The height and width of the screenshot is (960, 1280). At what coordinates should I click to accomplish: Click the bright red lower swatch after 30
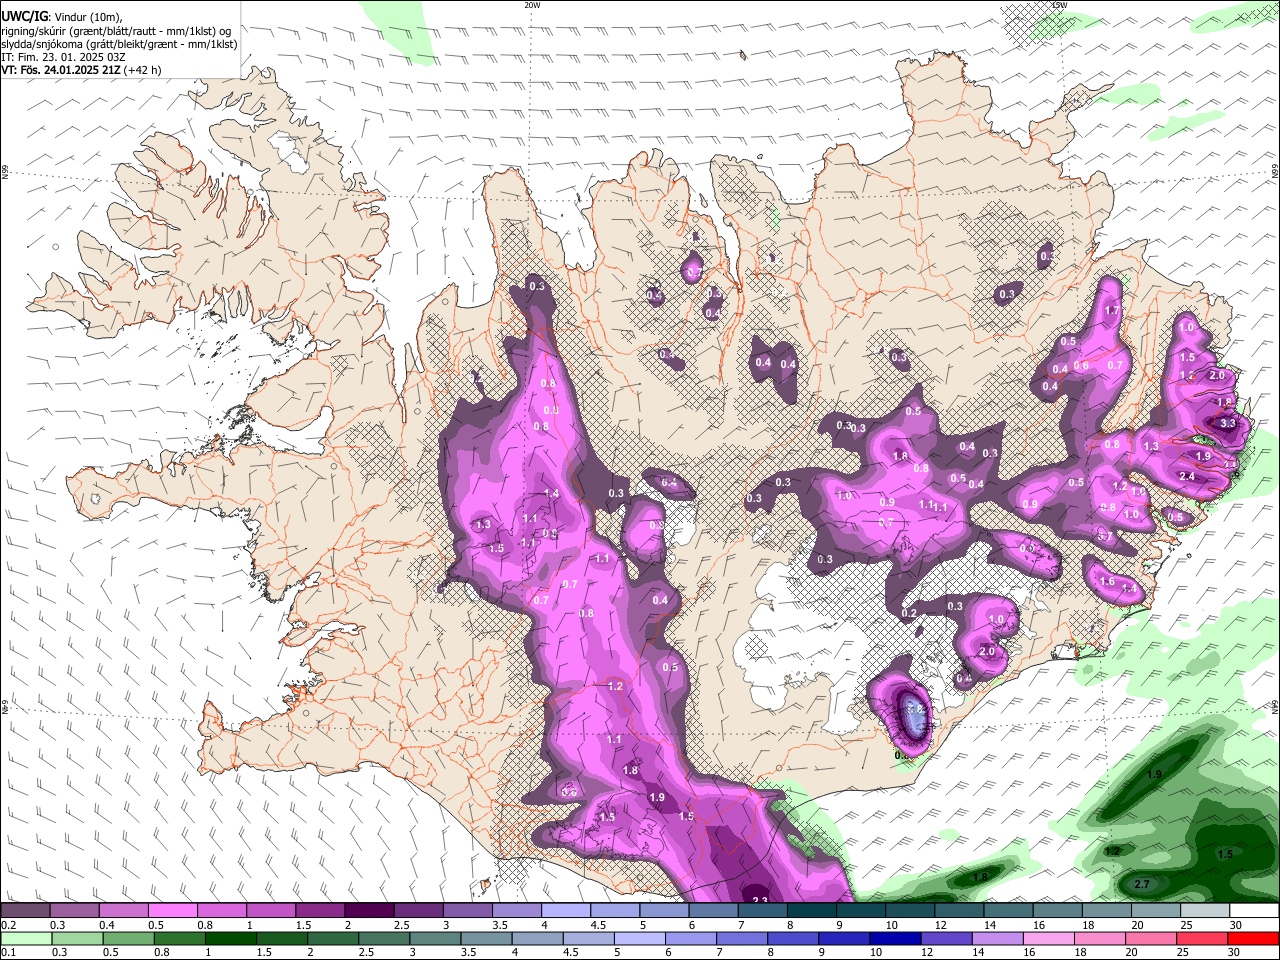click(1254, 938)
